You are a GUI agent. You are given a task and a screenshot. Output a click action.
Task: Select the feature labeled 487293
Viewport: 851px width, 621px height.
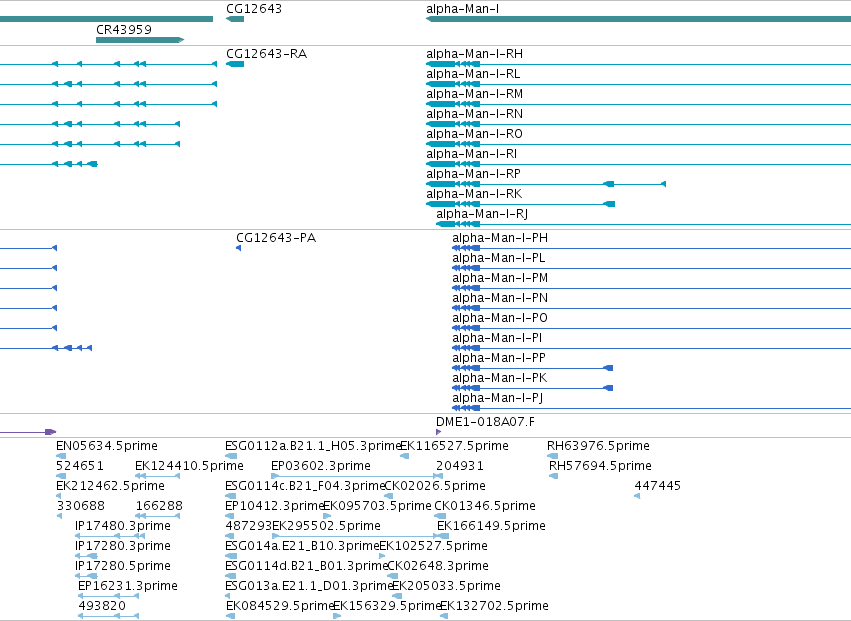click(230, 536)
